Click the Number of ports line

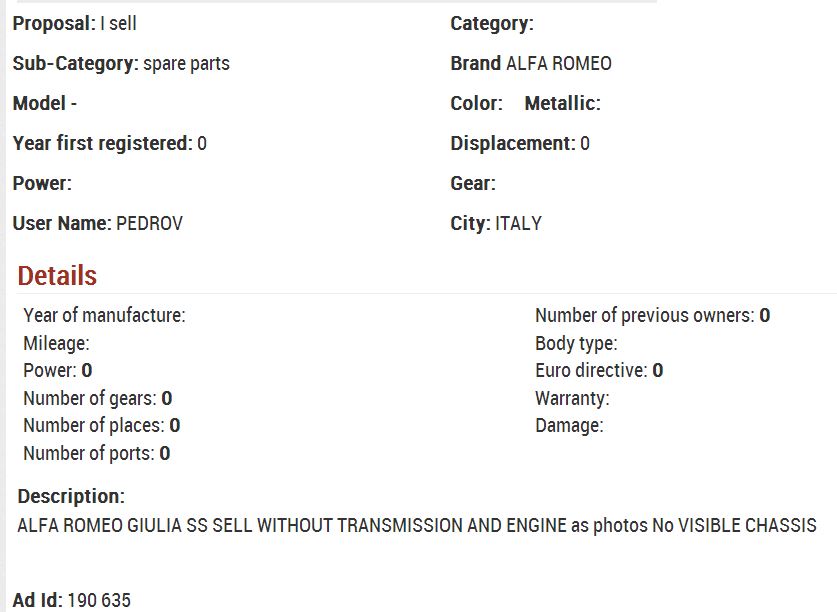(x=97, y=453)
